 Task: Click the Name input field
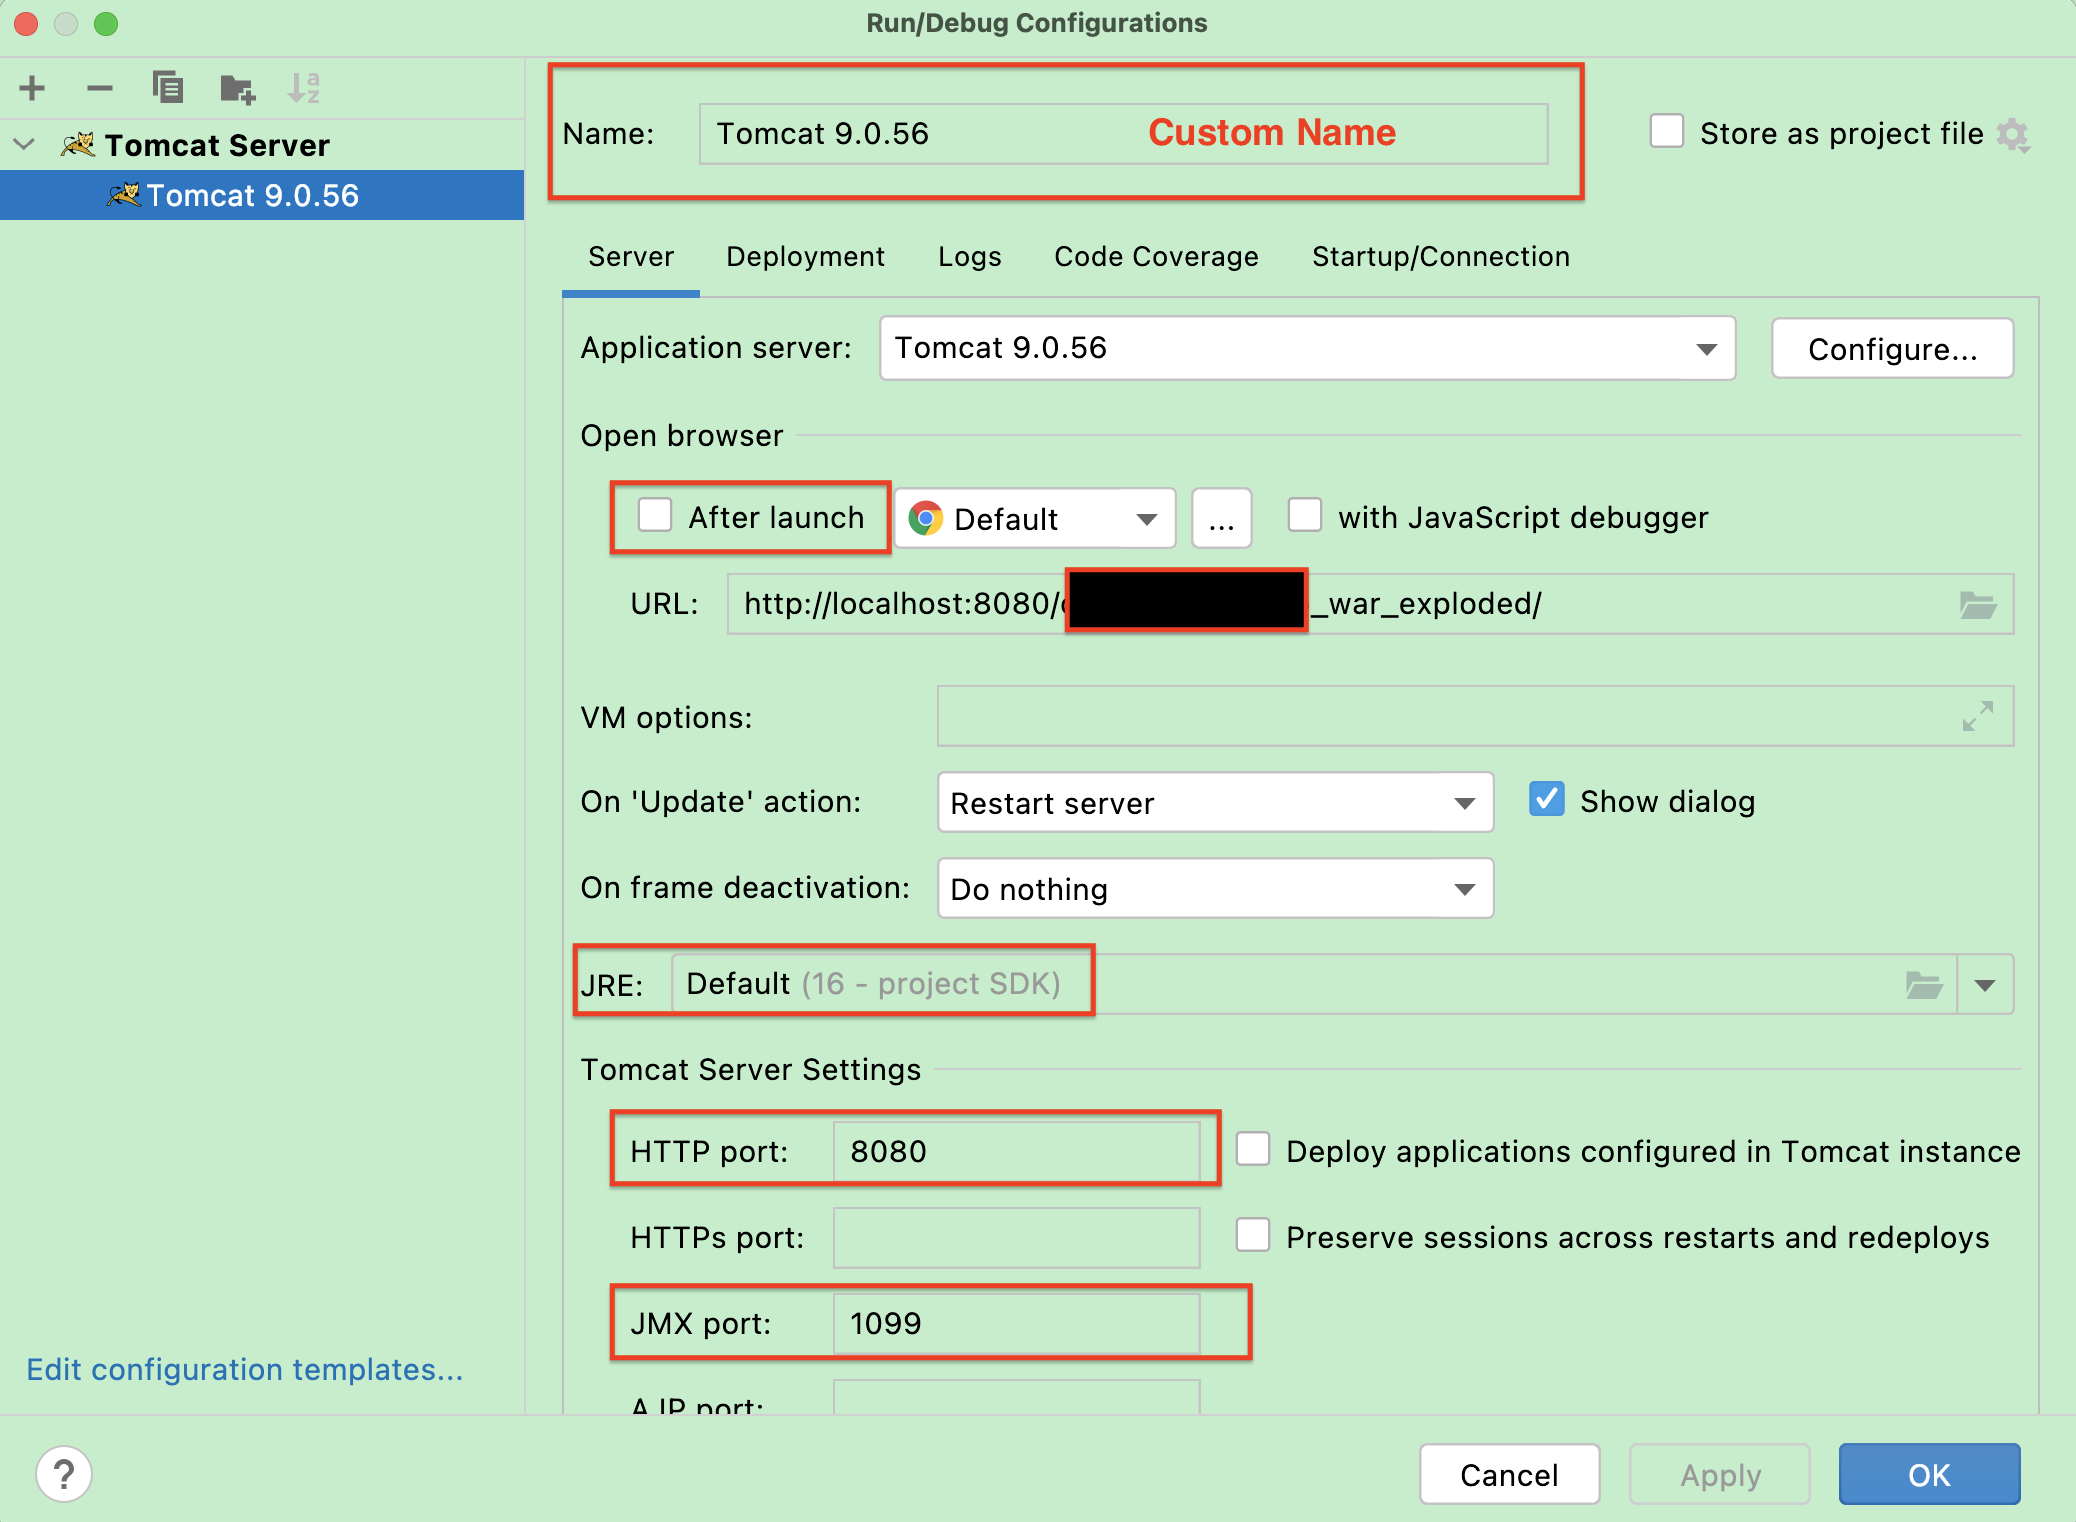pos(1123,134)
